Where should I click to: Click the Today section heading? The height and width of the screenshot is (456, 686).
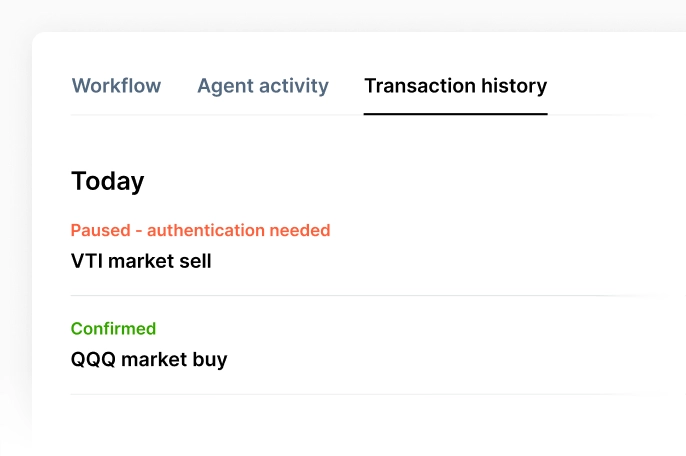pos(107,181)
